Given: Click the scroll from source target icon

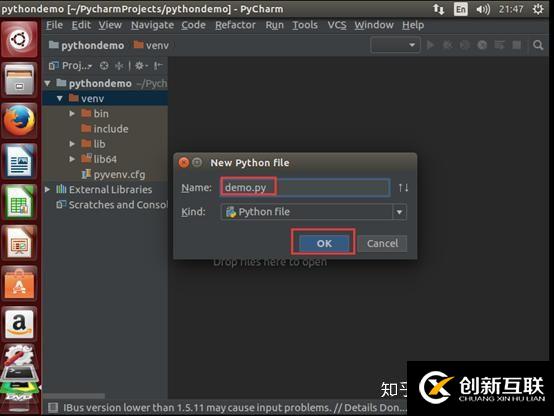Looking at the screenshot, I should [x=104, y=66].
